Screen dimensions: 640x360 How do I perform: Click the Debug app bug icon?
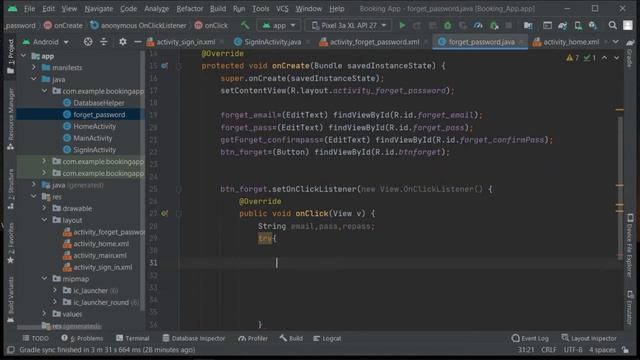448,25
